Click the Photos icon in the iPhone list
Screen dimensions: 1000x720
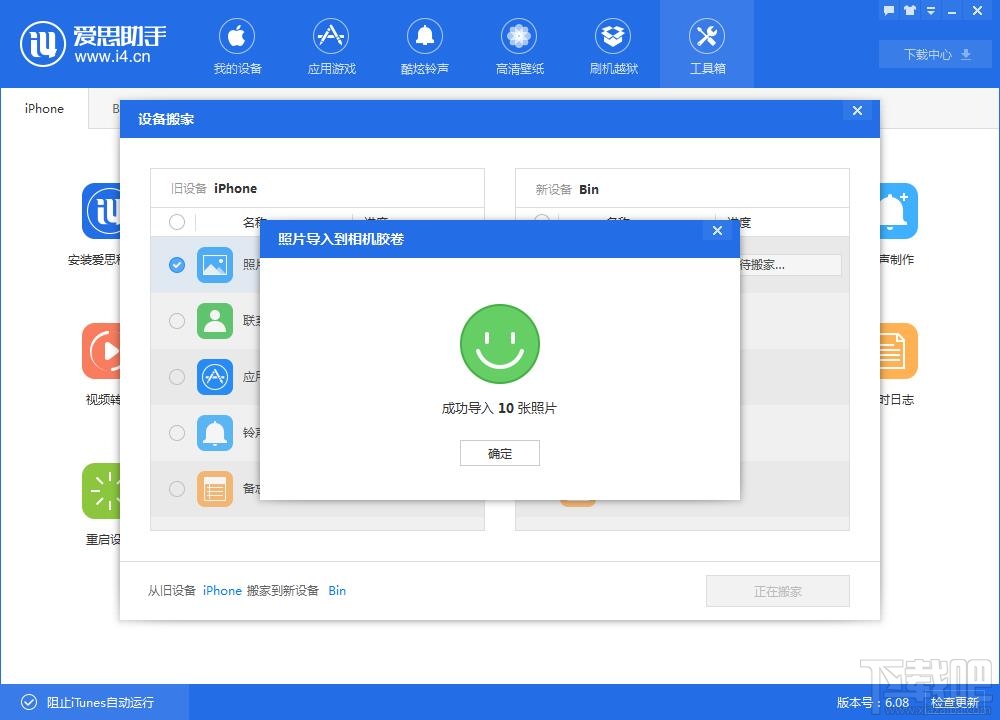[x=215, y=265]
